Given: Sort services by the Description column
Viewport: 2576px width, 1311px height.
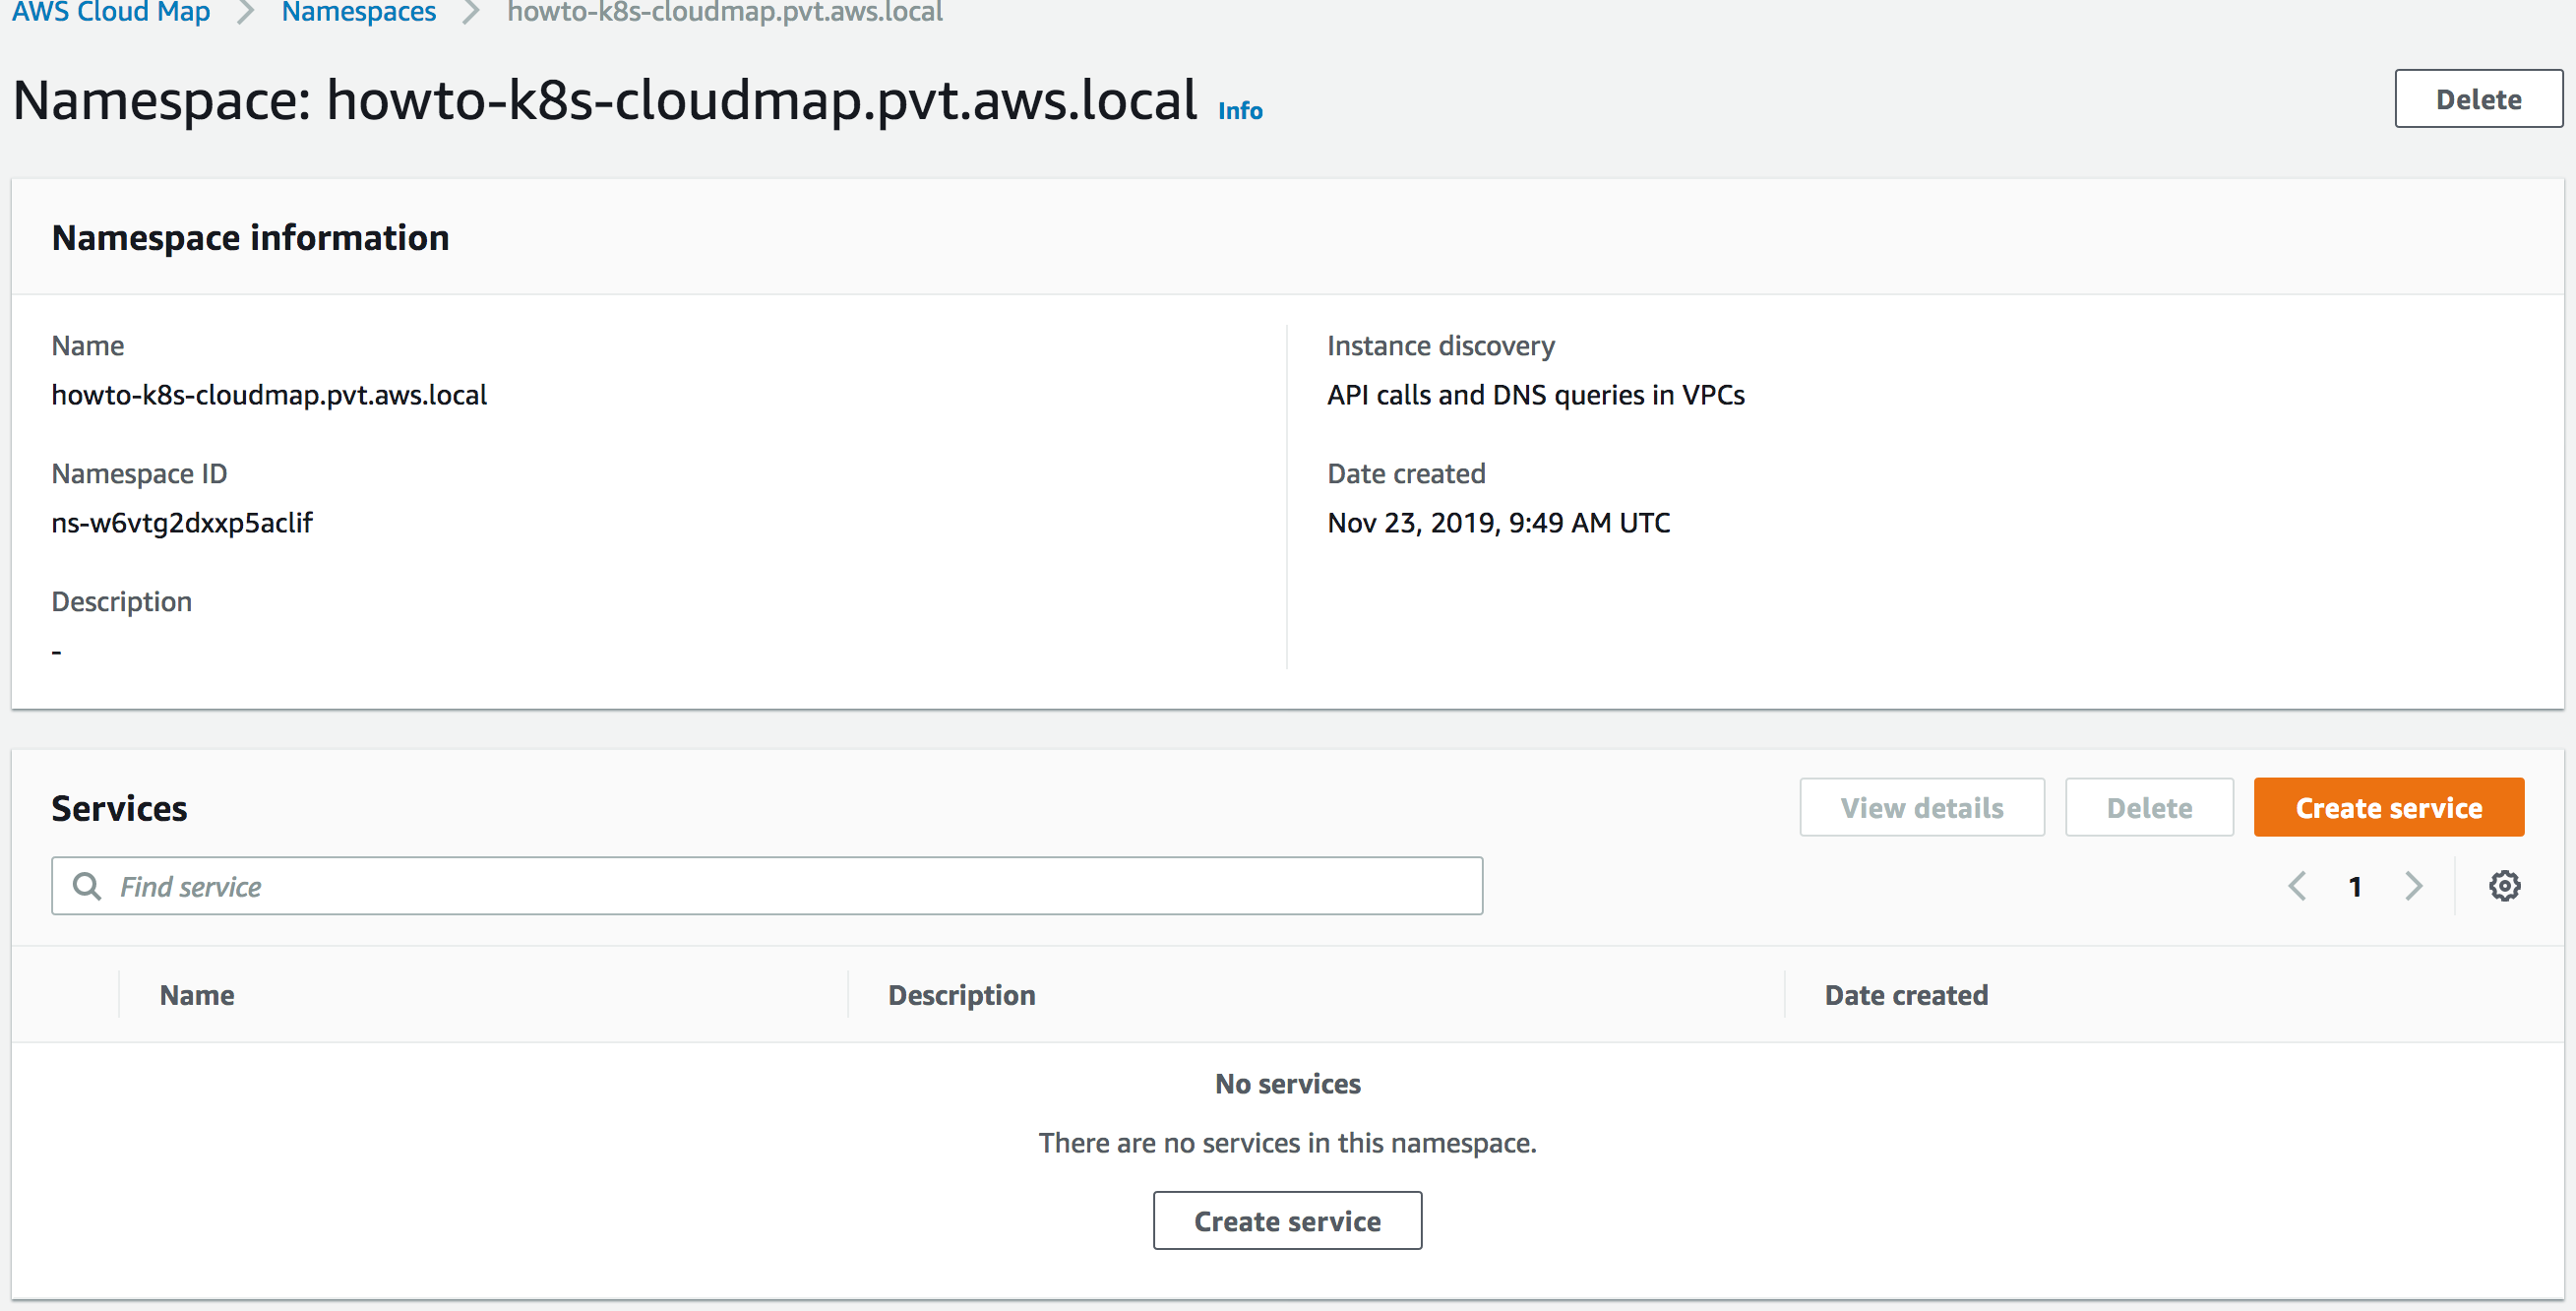Looking at the screenshot, I should click(962, 994).
